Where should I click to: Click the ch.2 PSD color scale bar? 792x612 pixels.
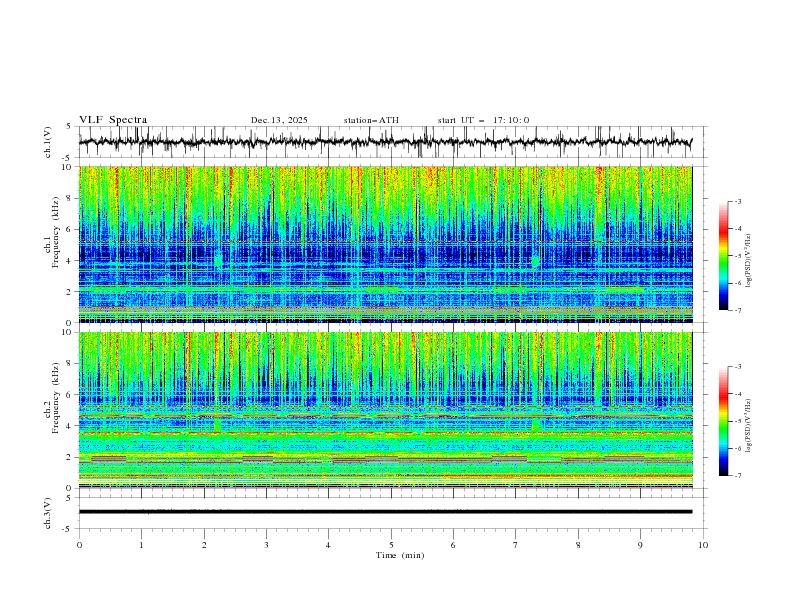(723, 421)
